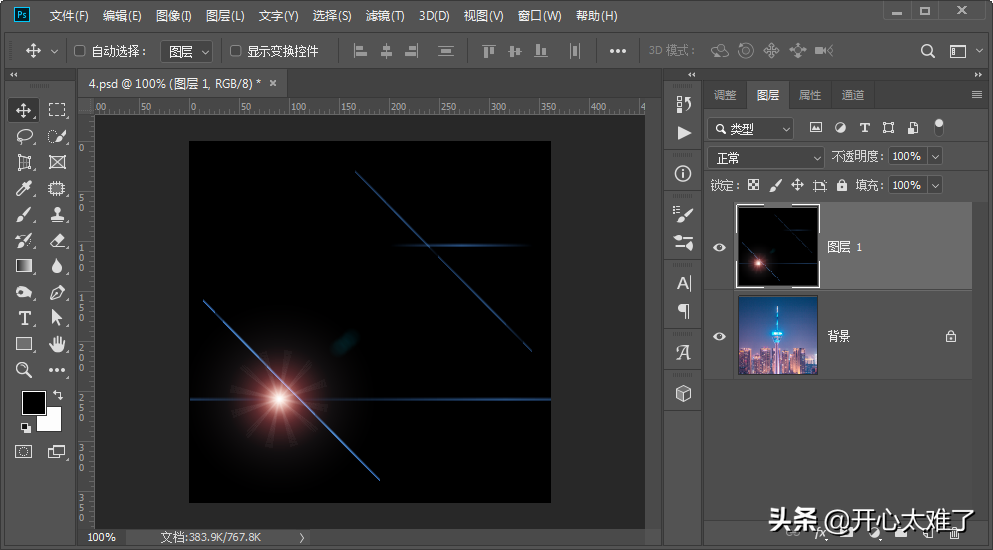Viewport: 993px width, 550px height.
Task: Open the Character panel icon
Action: [x=683, y=283]
